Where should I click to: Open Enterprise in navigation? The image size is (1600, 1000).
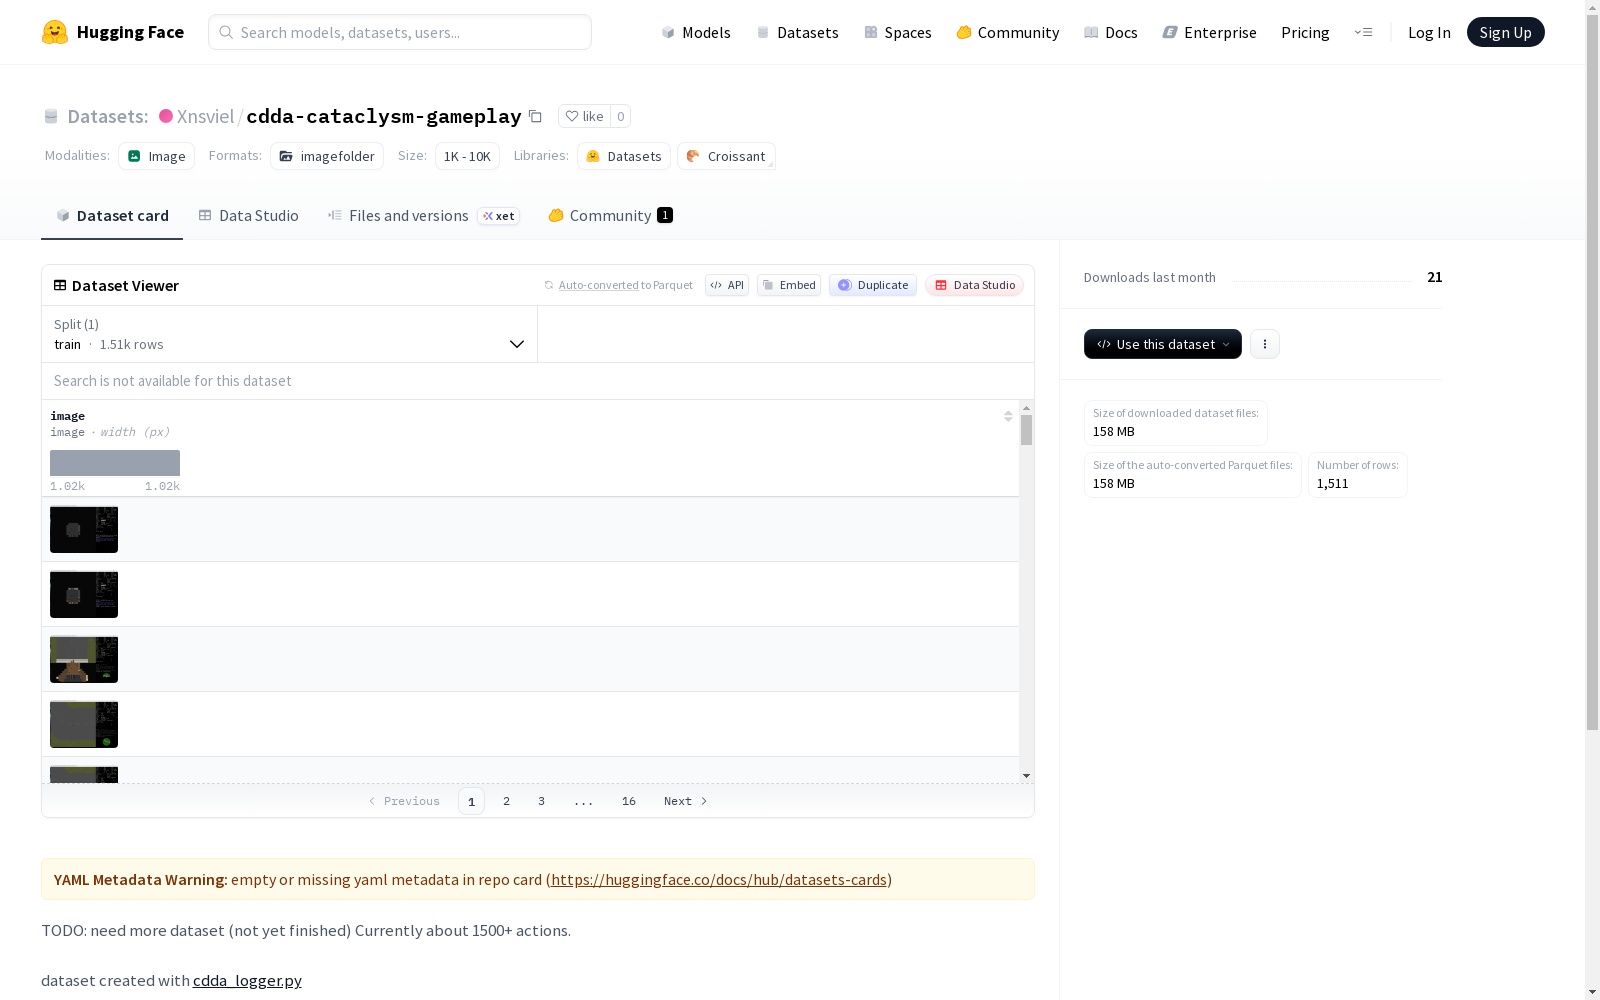tap(1209, 32)
